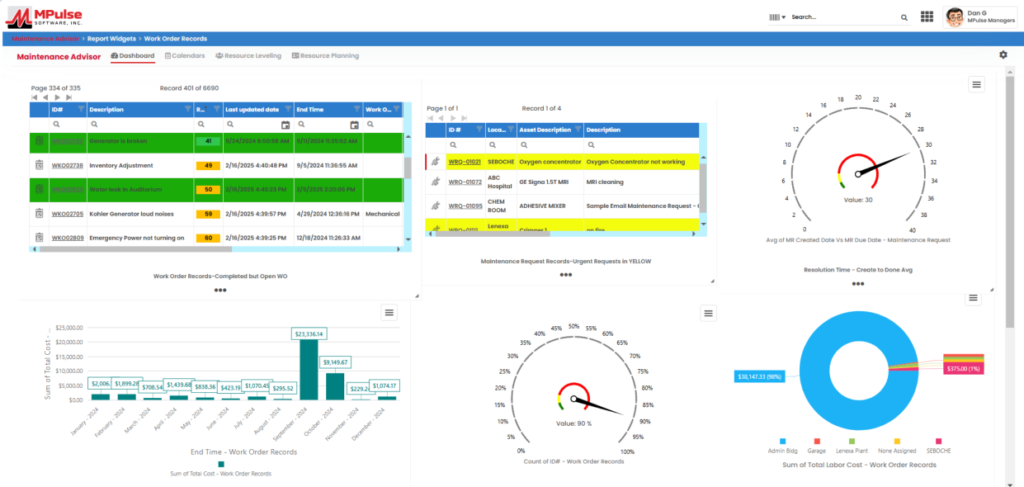Image resolution: width=1024 pixels, height=487 pixels.
Task: Click the top Search input field
Action: tap(844, 18)
